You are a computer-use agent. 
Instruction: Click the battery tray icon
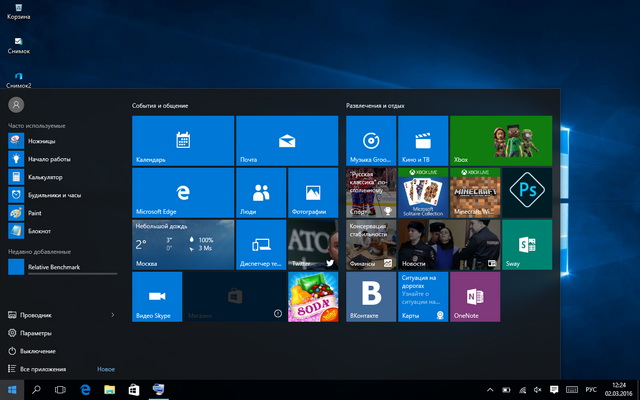(506, 390)
